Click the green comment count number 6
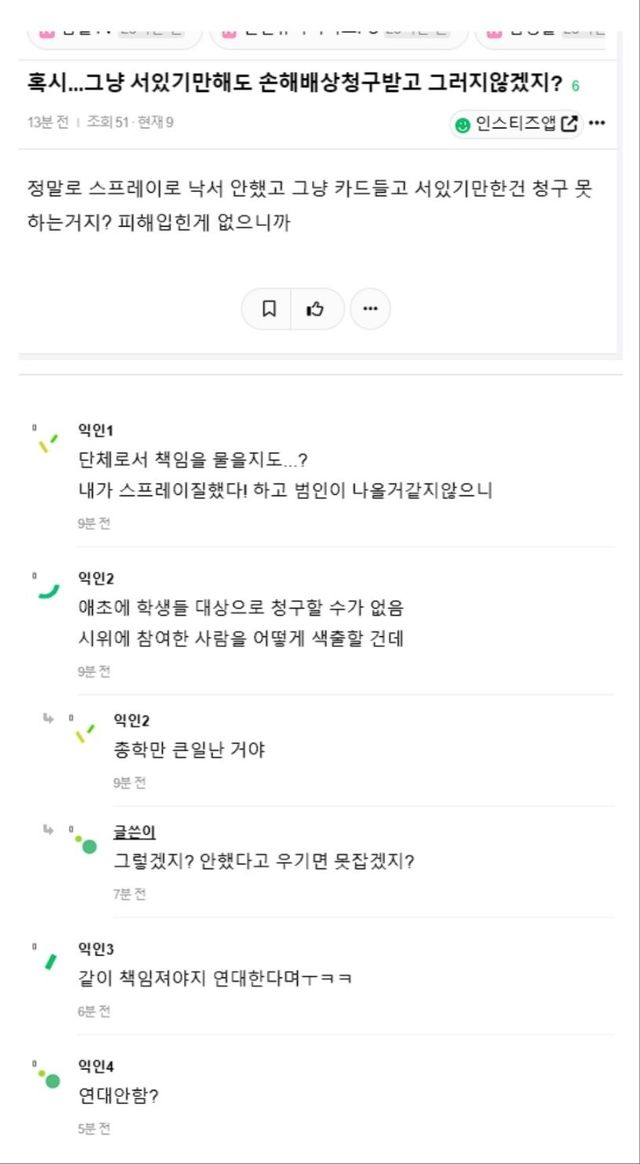This screenshot has height=1164, width=640. pos(575,86)
